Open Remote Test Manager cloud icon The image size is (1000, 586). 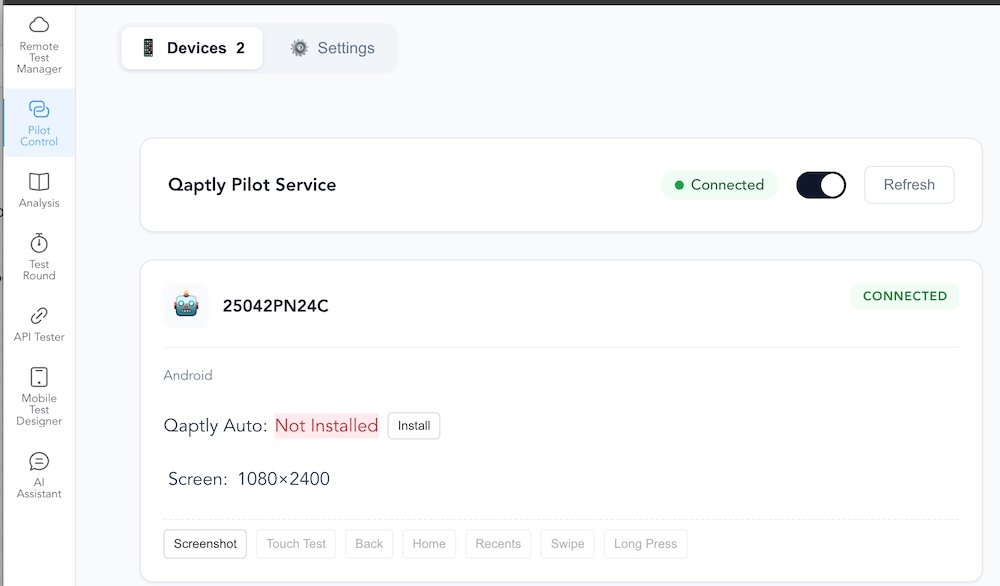click(39, 25)
